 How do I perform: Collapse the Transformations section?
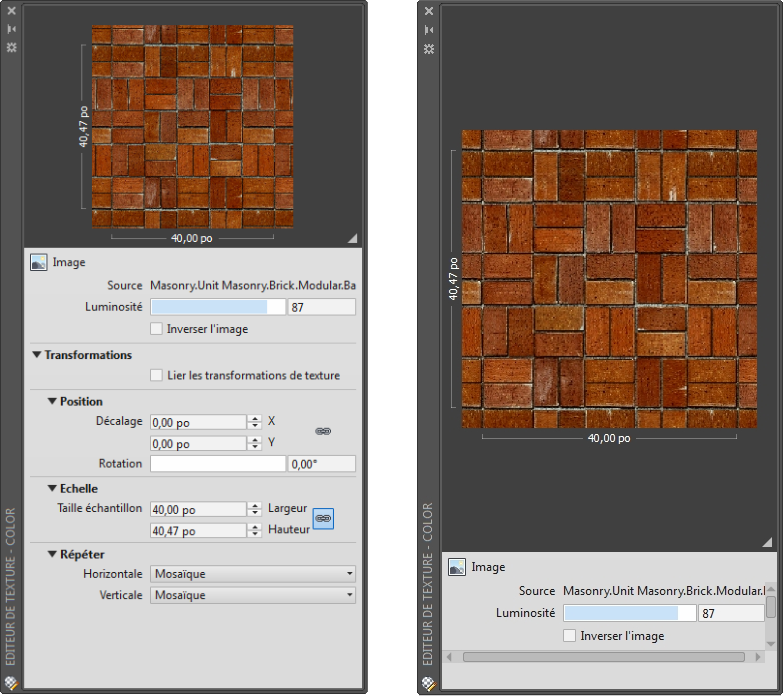pos(37,355)
